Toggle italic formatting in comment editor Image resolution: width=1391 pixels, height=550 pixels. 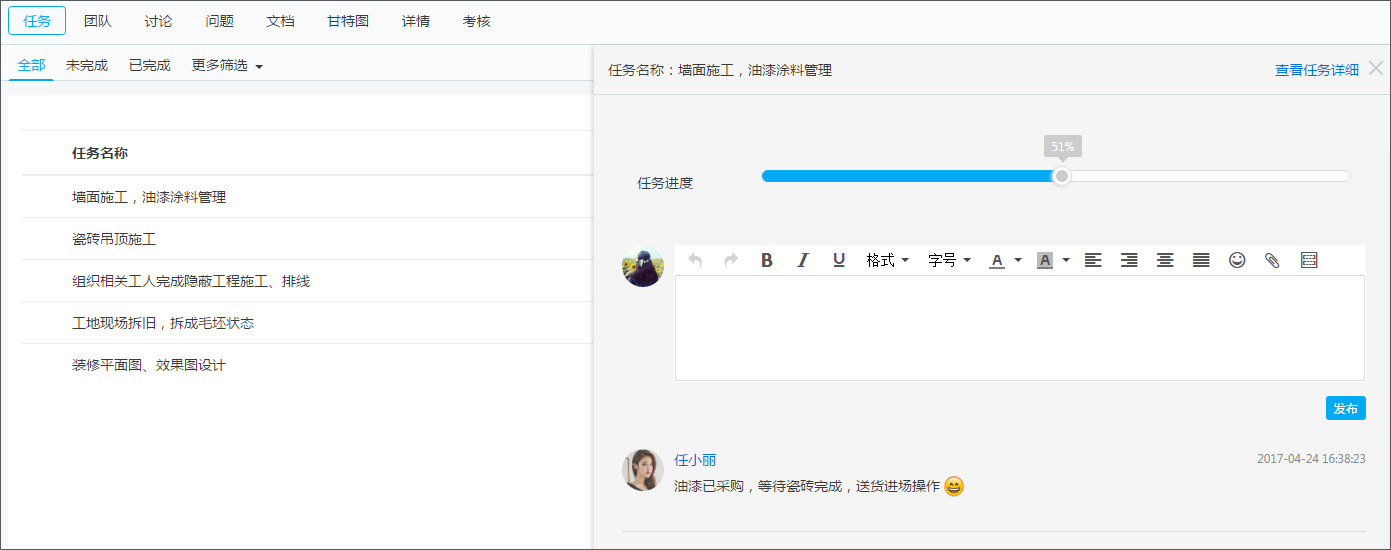[x=802, y=260]
